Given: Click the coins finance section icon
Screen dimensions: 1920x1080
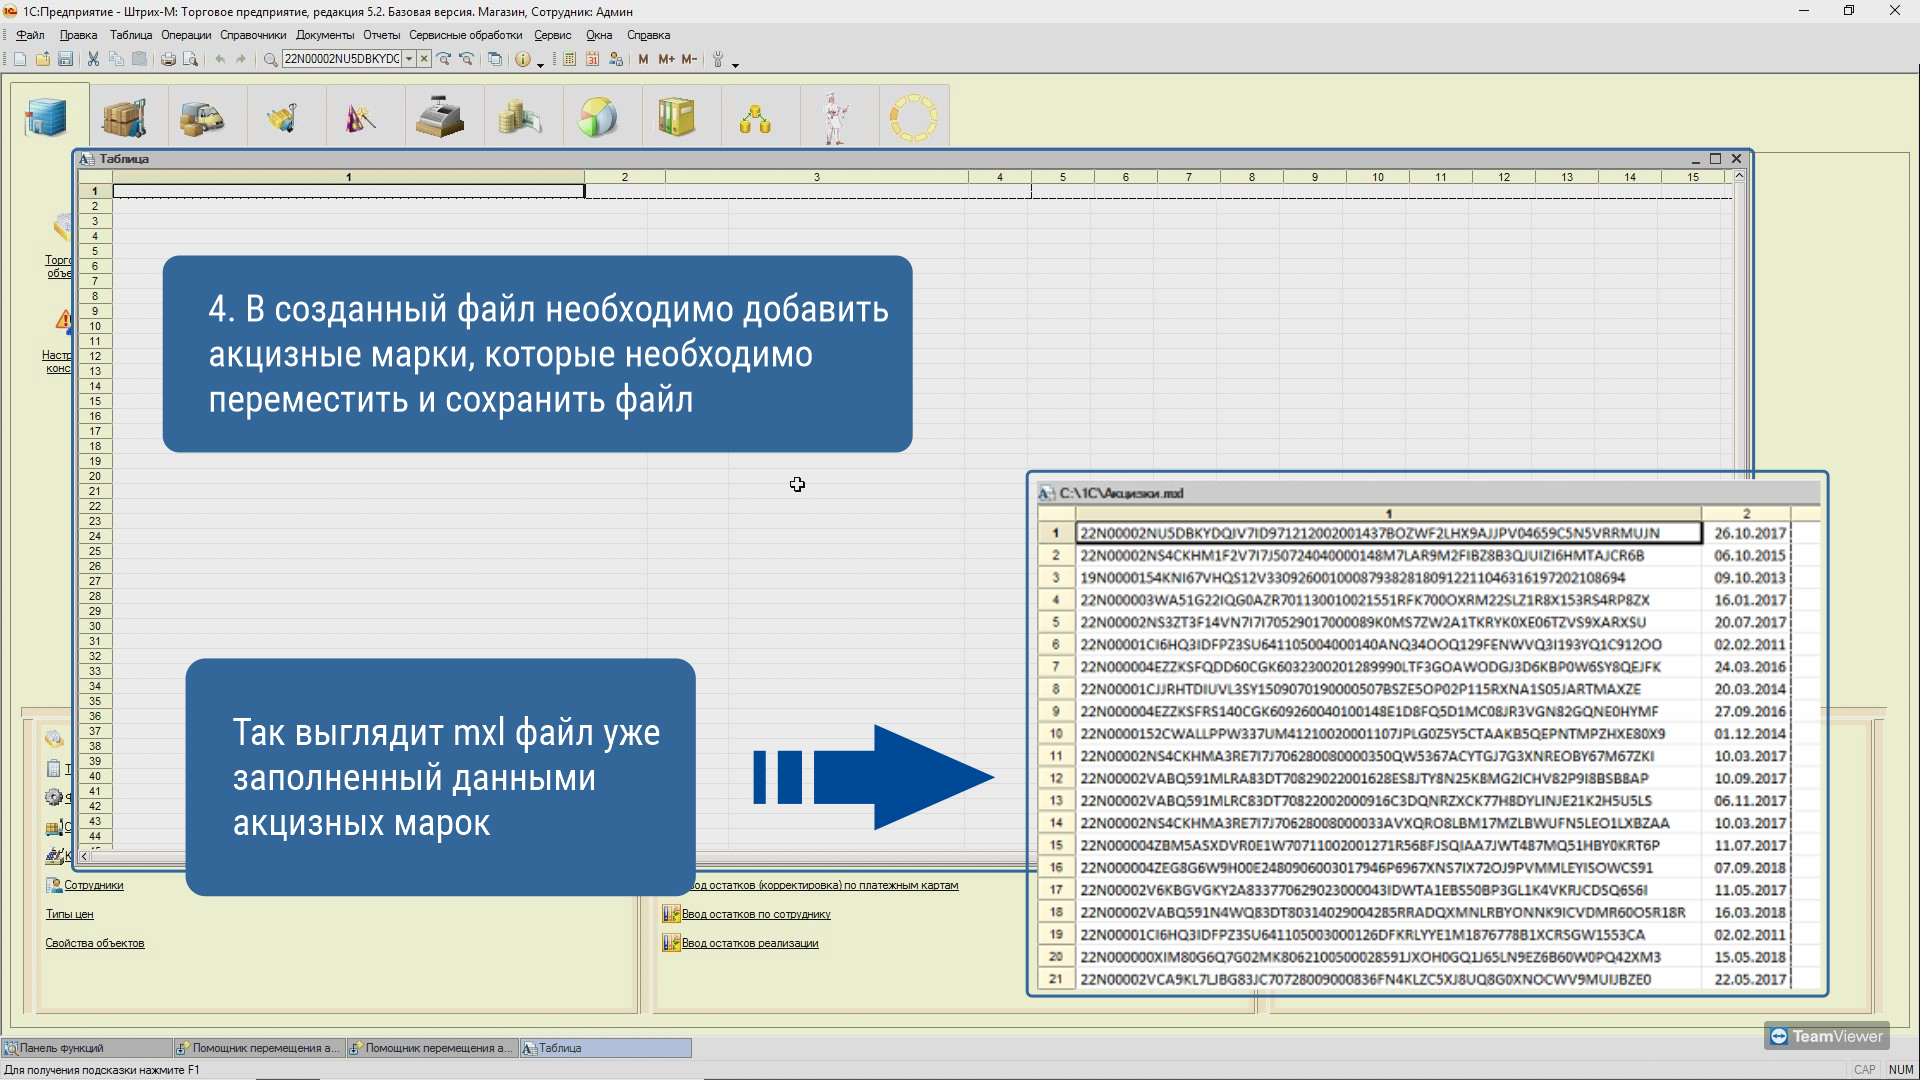Looking at the screenshot, I should click(519, 117).
